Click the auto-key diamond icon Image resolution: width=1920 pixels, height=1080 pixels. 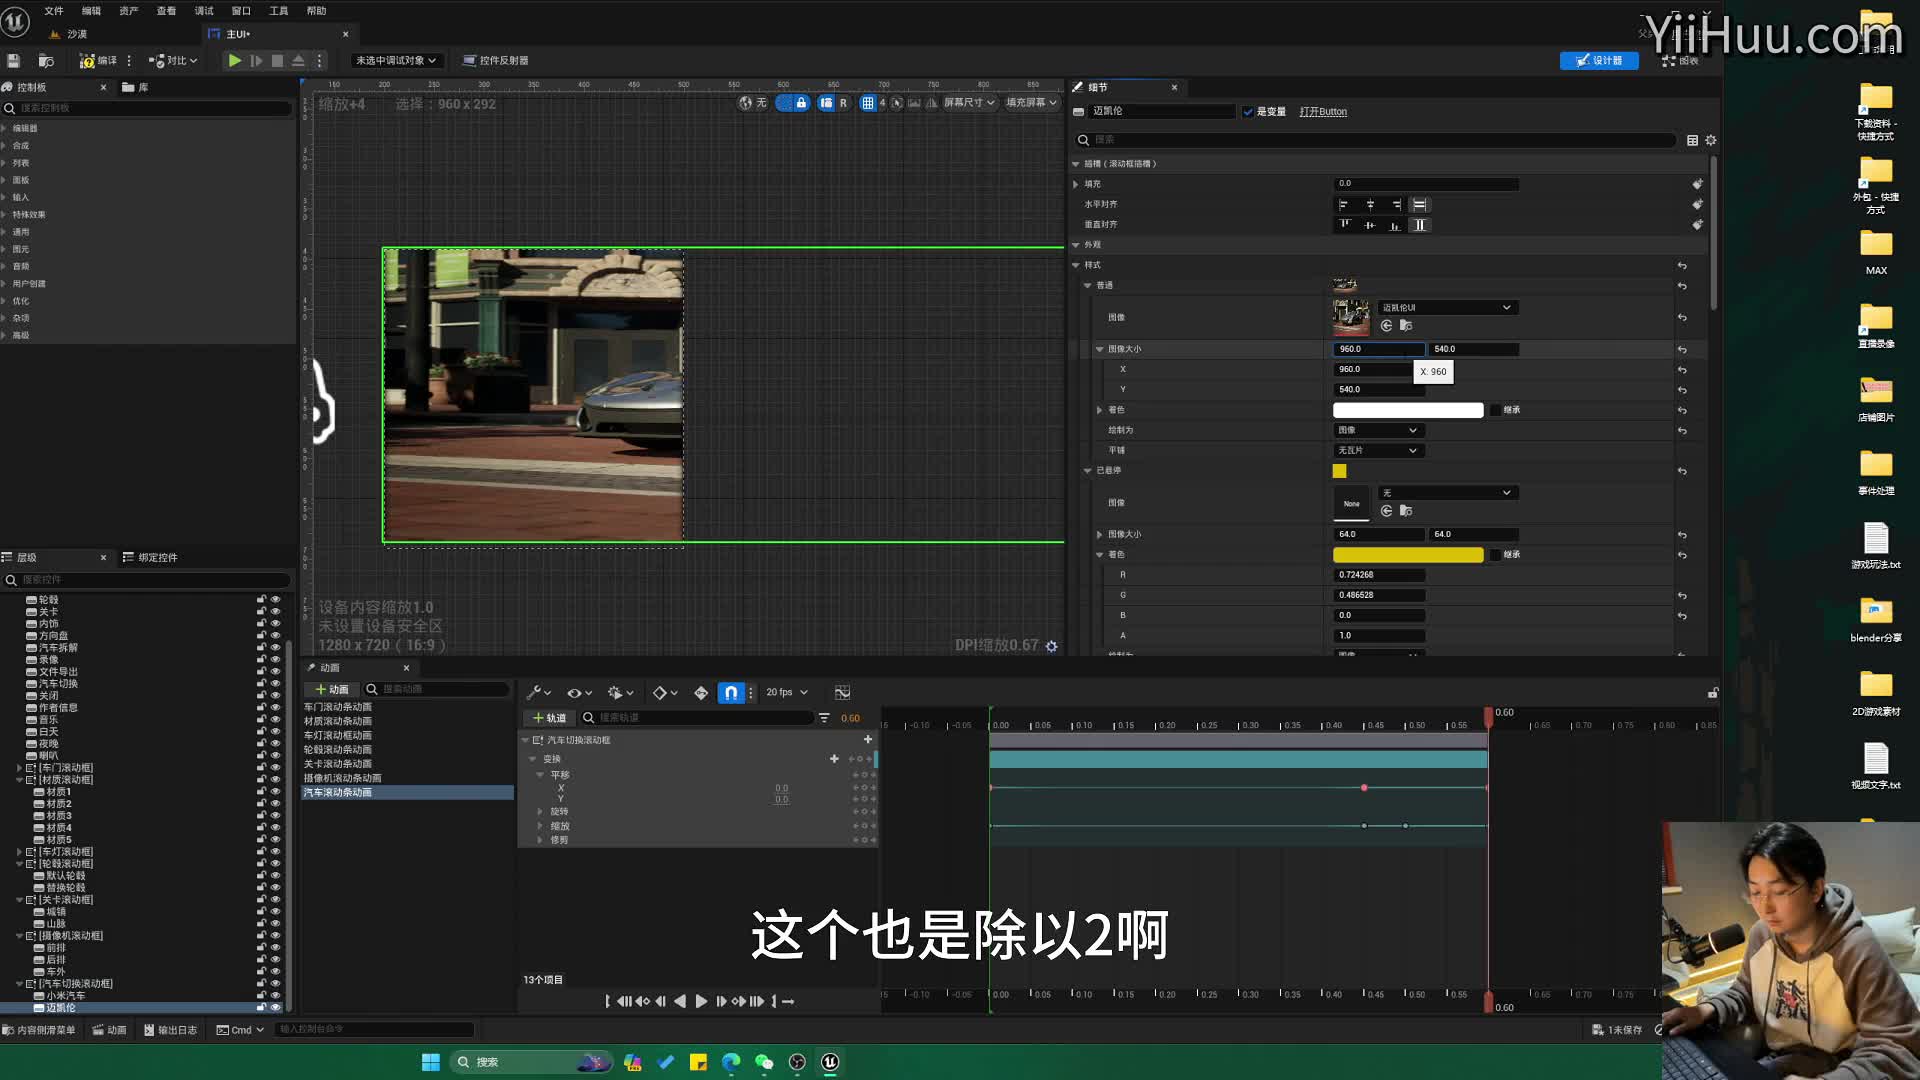pos(701,692)
